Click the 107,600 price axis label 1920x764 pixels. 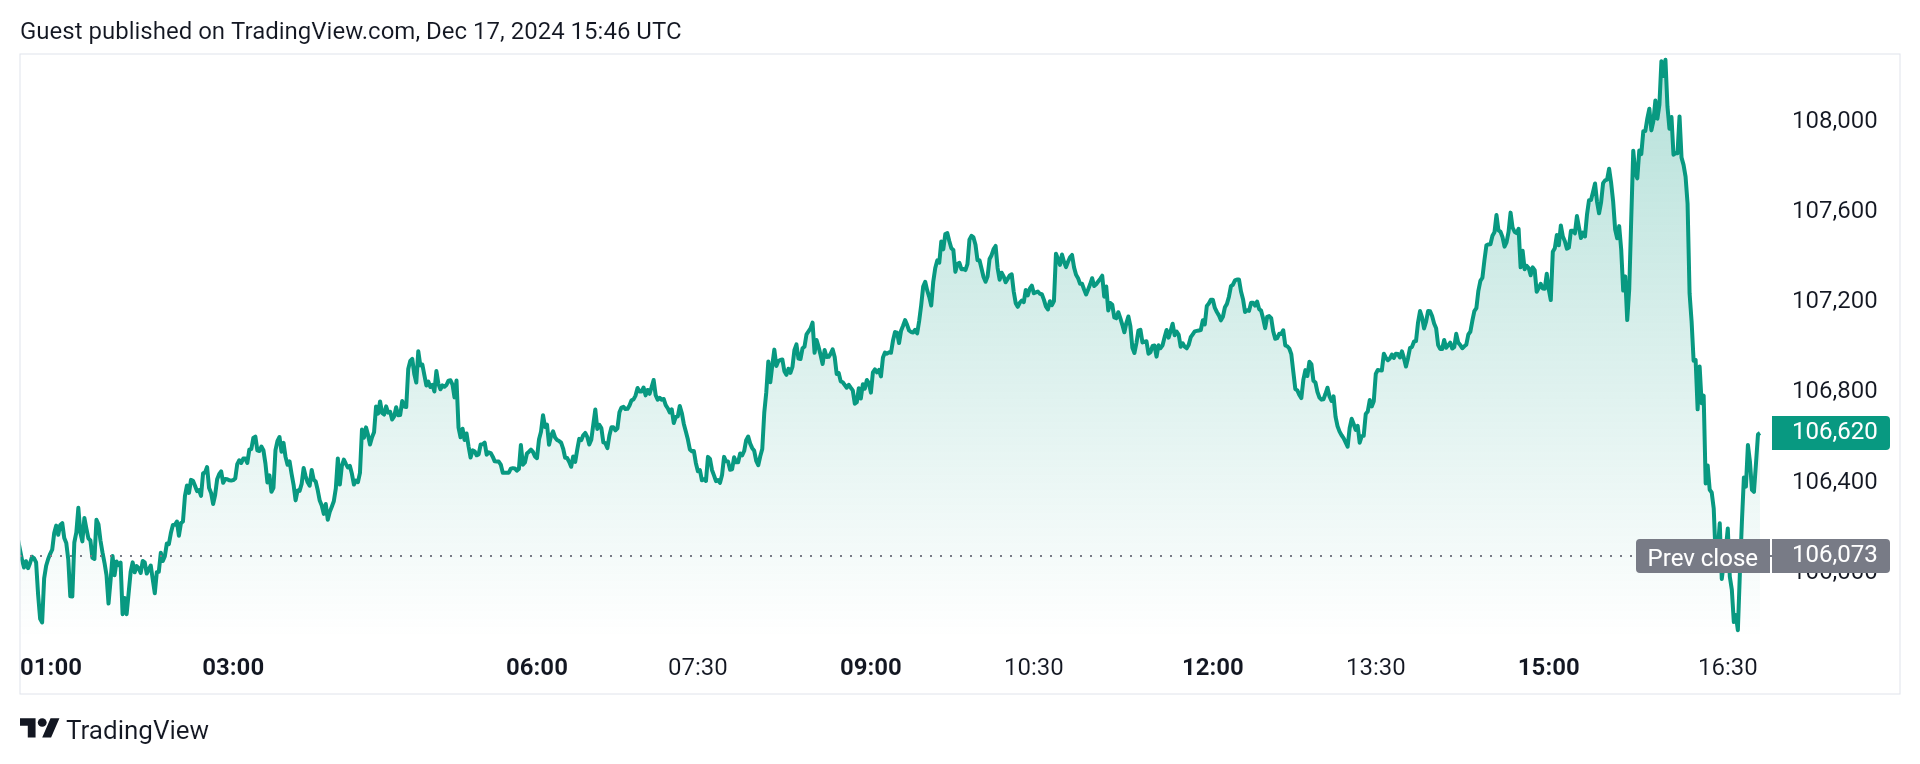pos(1834,210)
